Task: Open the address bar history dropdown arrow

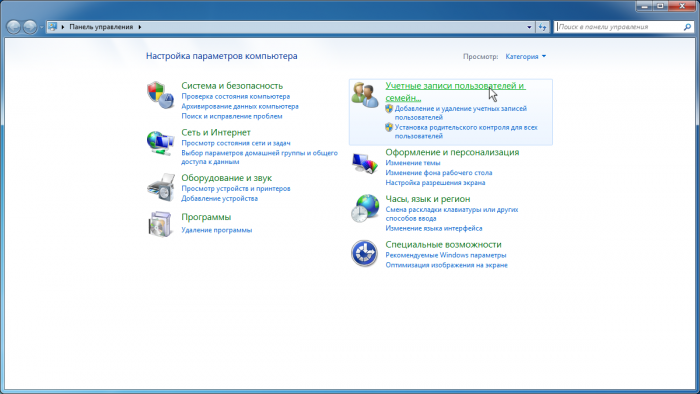Action: point(529,27)
